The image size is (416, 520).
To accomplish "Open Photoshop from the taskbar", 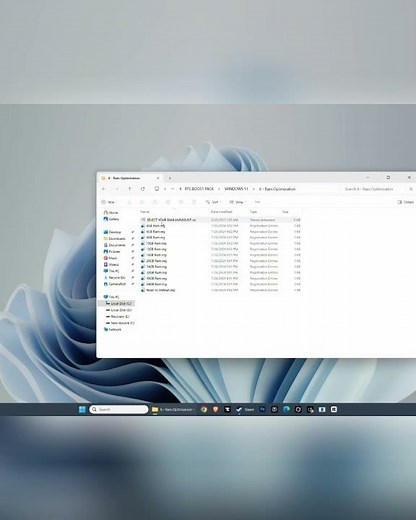I will pos(262,409).
